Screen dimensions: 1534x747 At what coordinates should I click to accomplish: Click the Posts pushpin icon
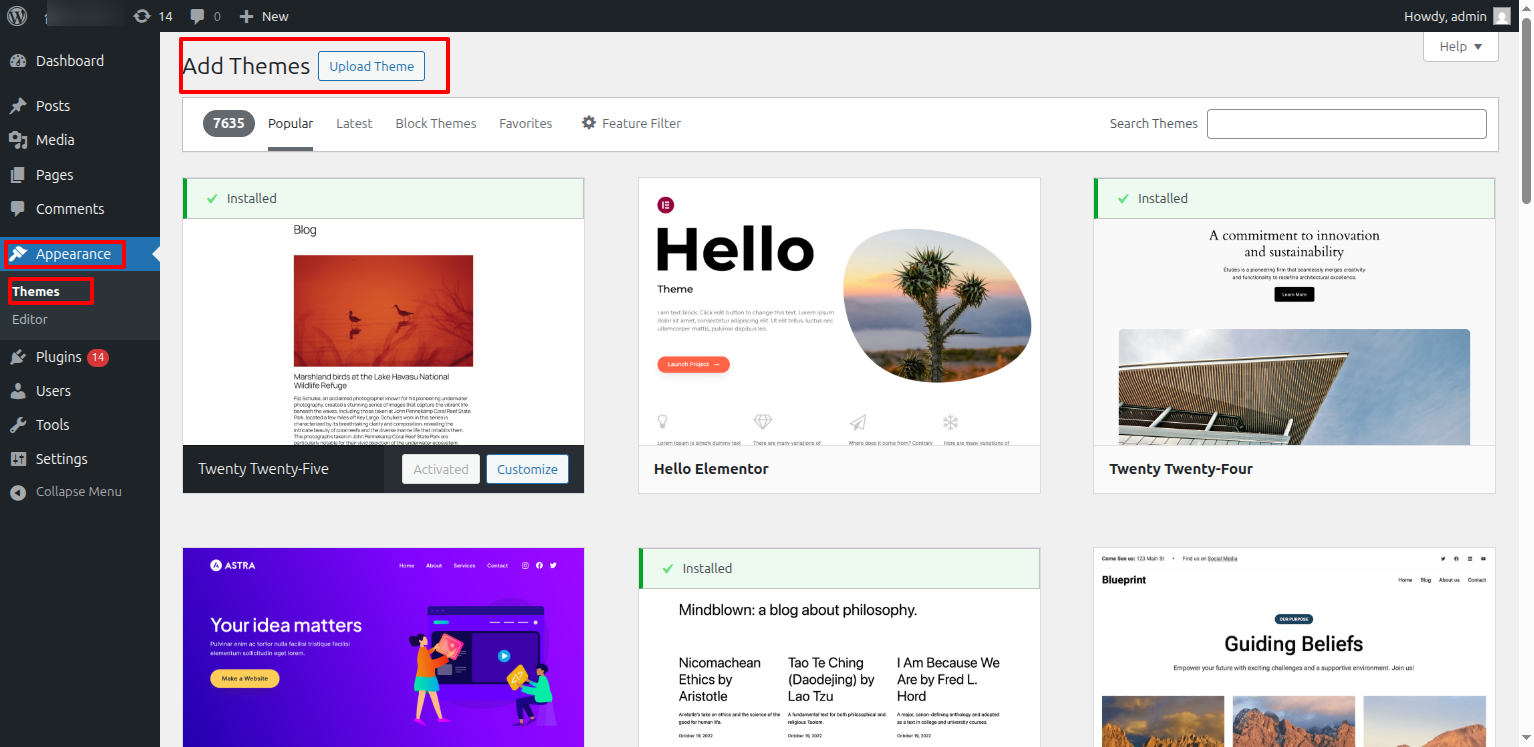(x=18, y=106)
